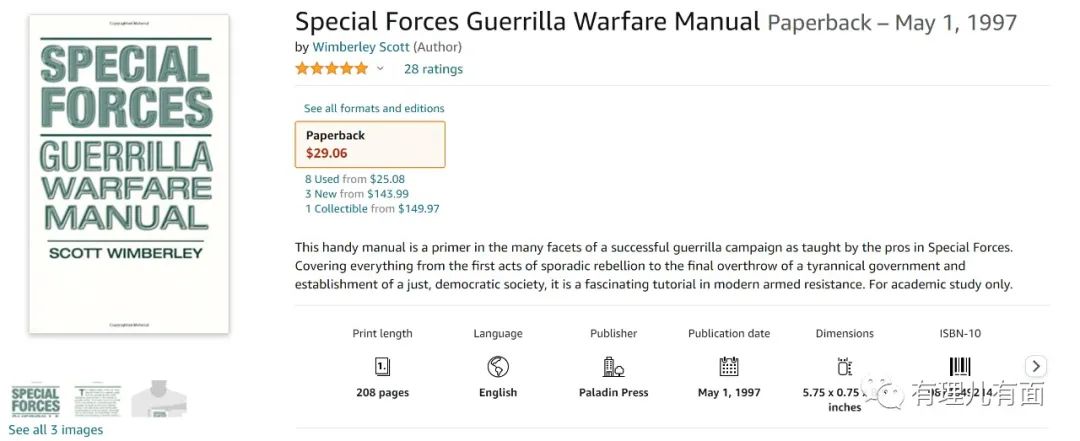1080x441 pixels.
Task: Click the ISBN-10 barcode icon
Action: point(960,366)
